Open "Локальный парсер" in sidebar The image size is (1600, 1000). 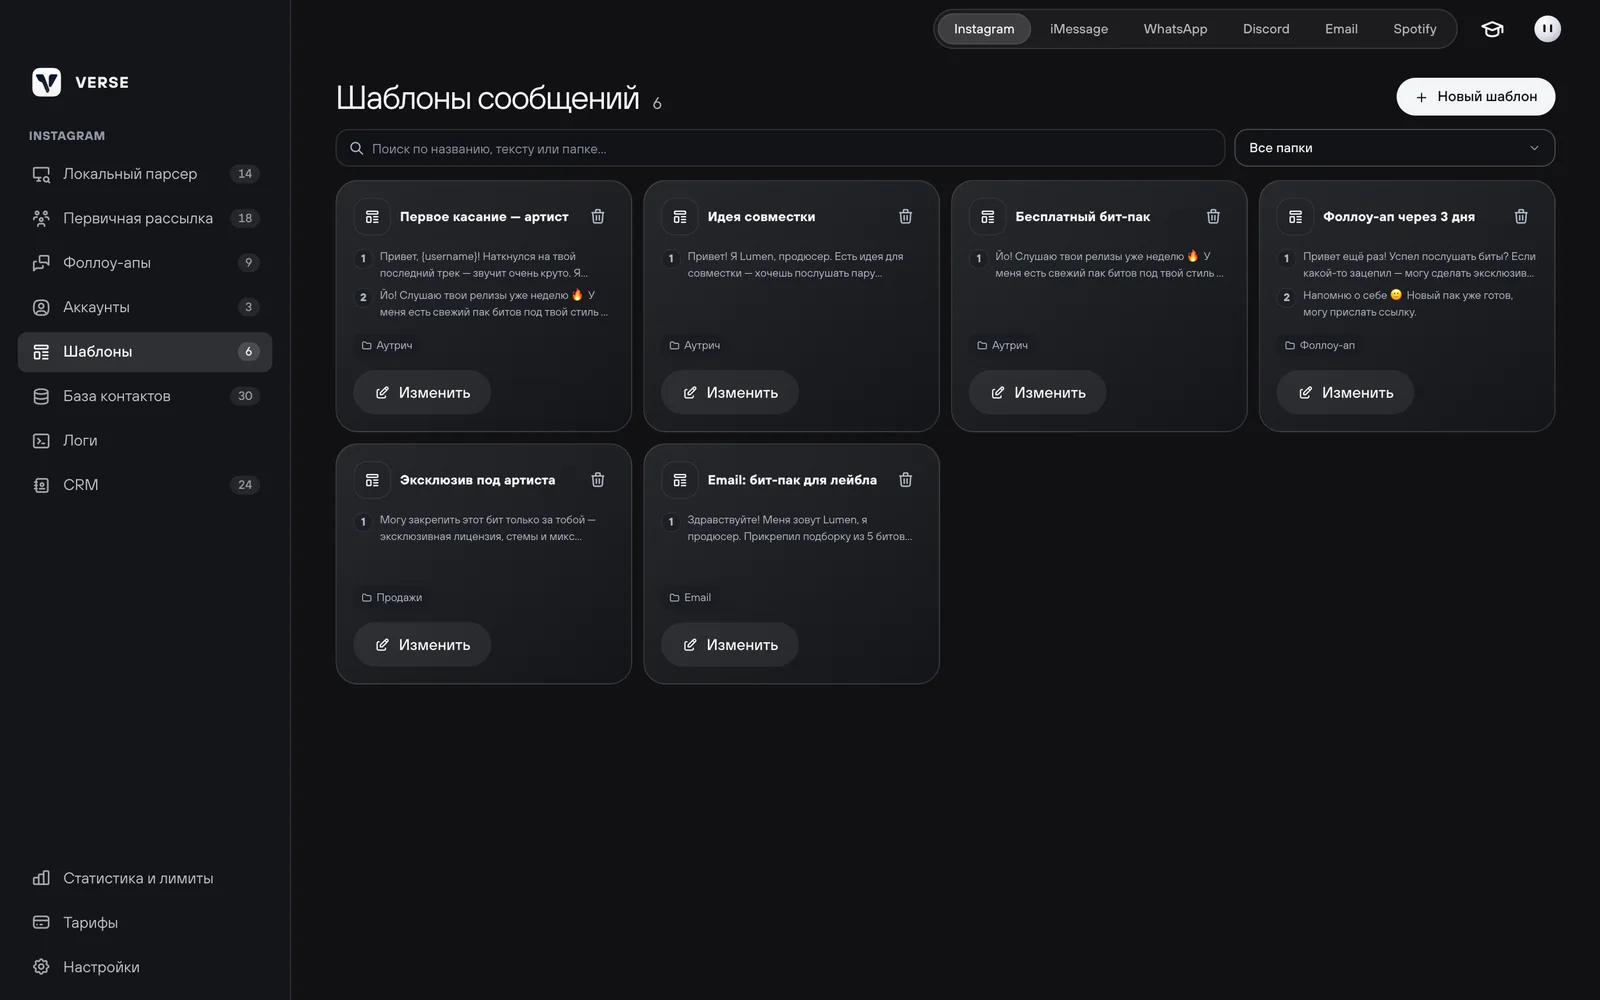click(x=145, y=174)
